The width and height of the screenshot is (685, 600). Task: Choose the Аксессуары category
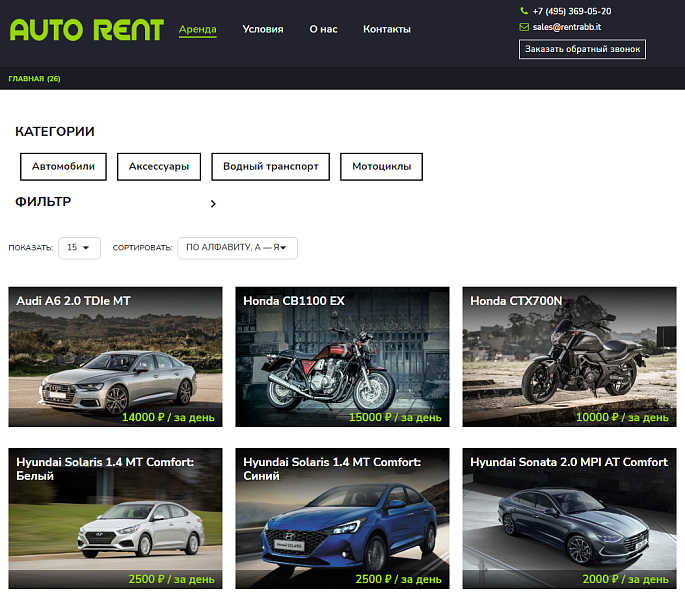click(159, 167)
